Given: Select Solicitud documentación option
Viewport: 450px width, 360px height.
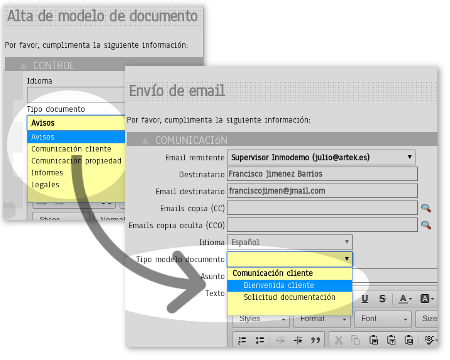Looking at the screenshot, I should (289, 297).
